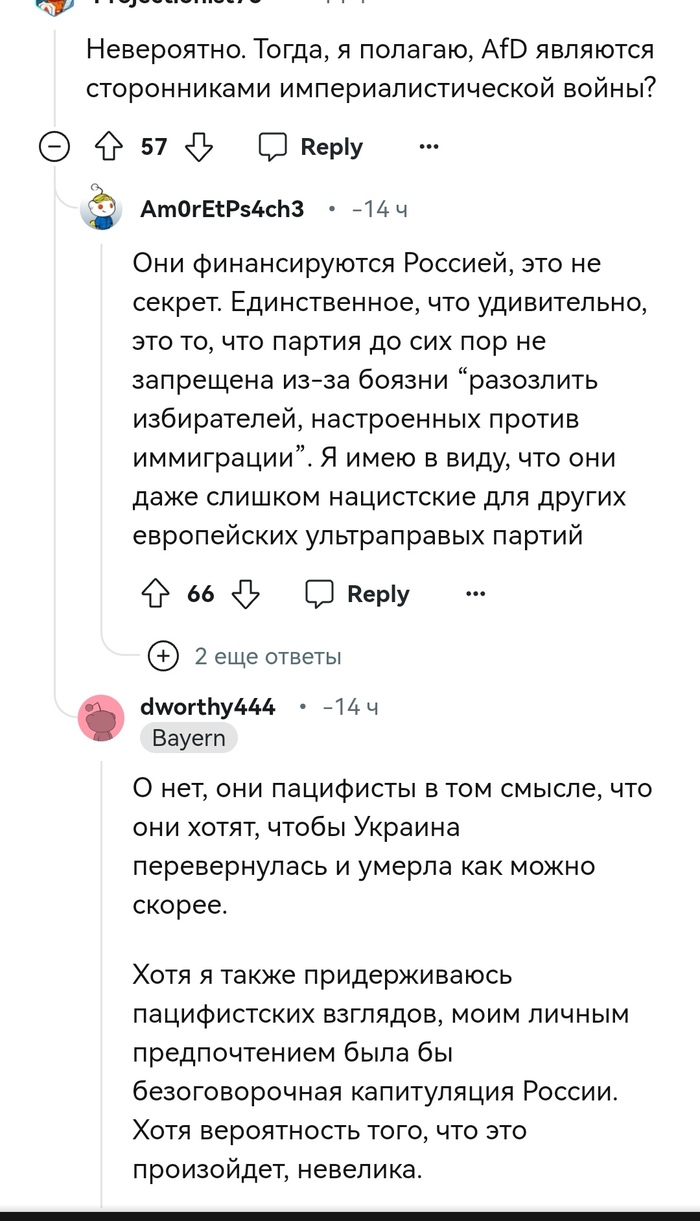Click the -14 ч timestamp on dworthy444's comment

(x=350, y=707)
